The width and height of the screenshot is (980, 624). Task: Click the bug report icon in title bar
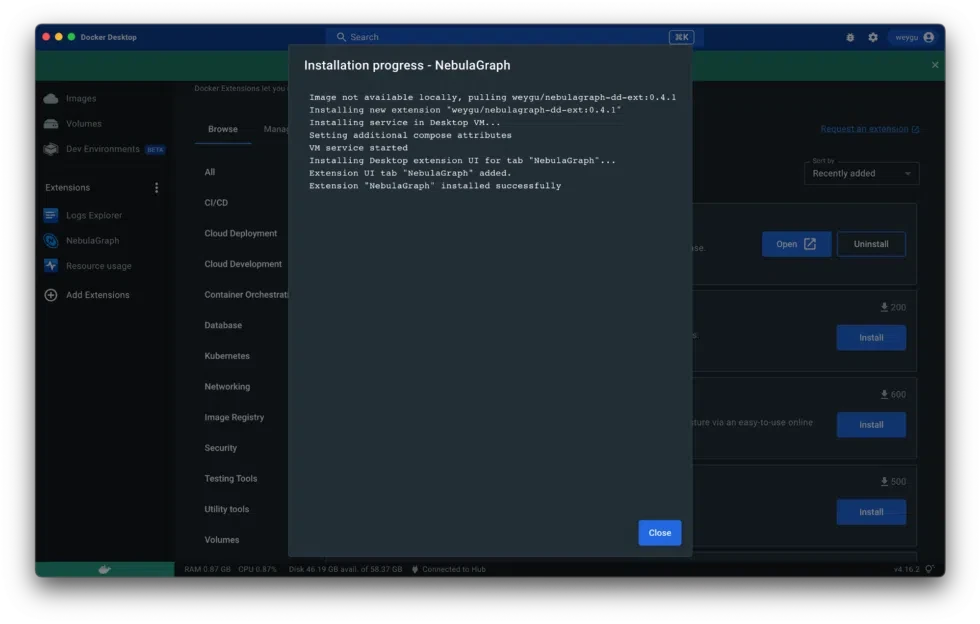[x=849, y=37]
